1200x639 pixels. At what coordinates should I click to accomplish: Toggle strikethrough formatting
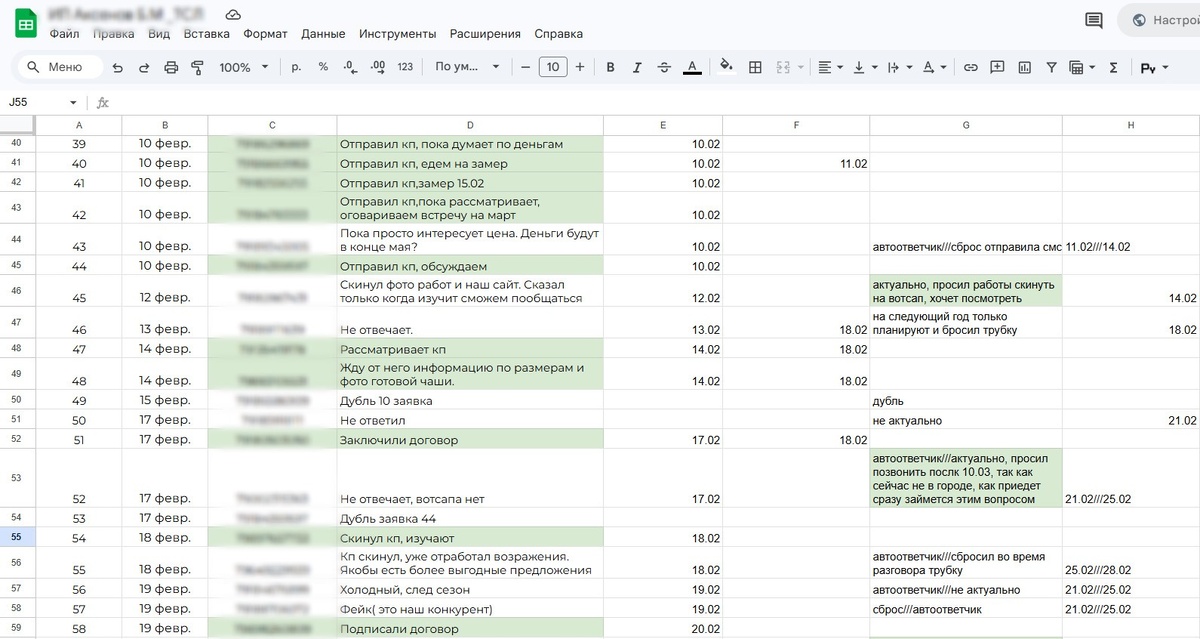click(665, 67)
